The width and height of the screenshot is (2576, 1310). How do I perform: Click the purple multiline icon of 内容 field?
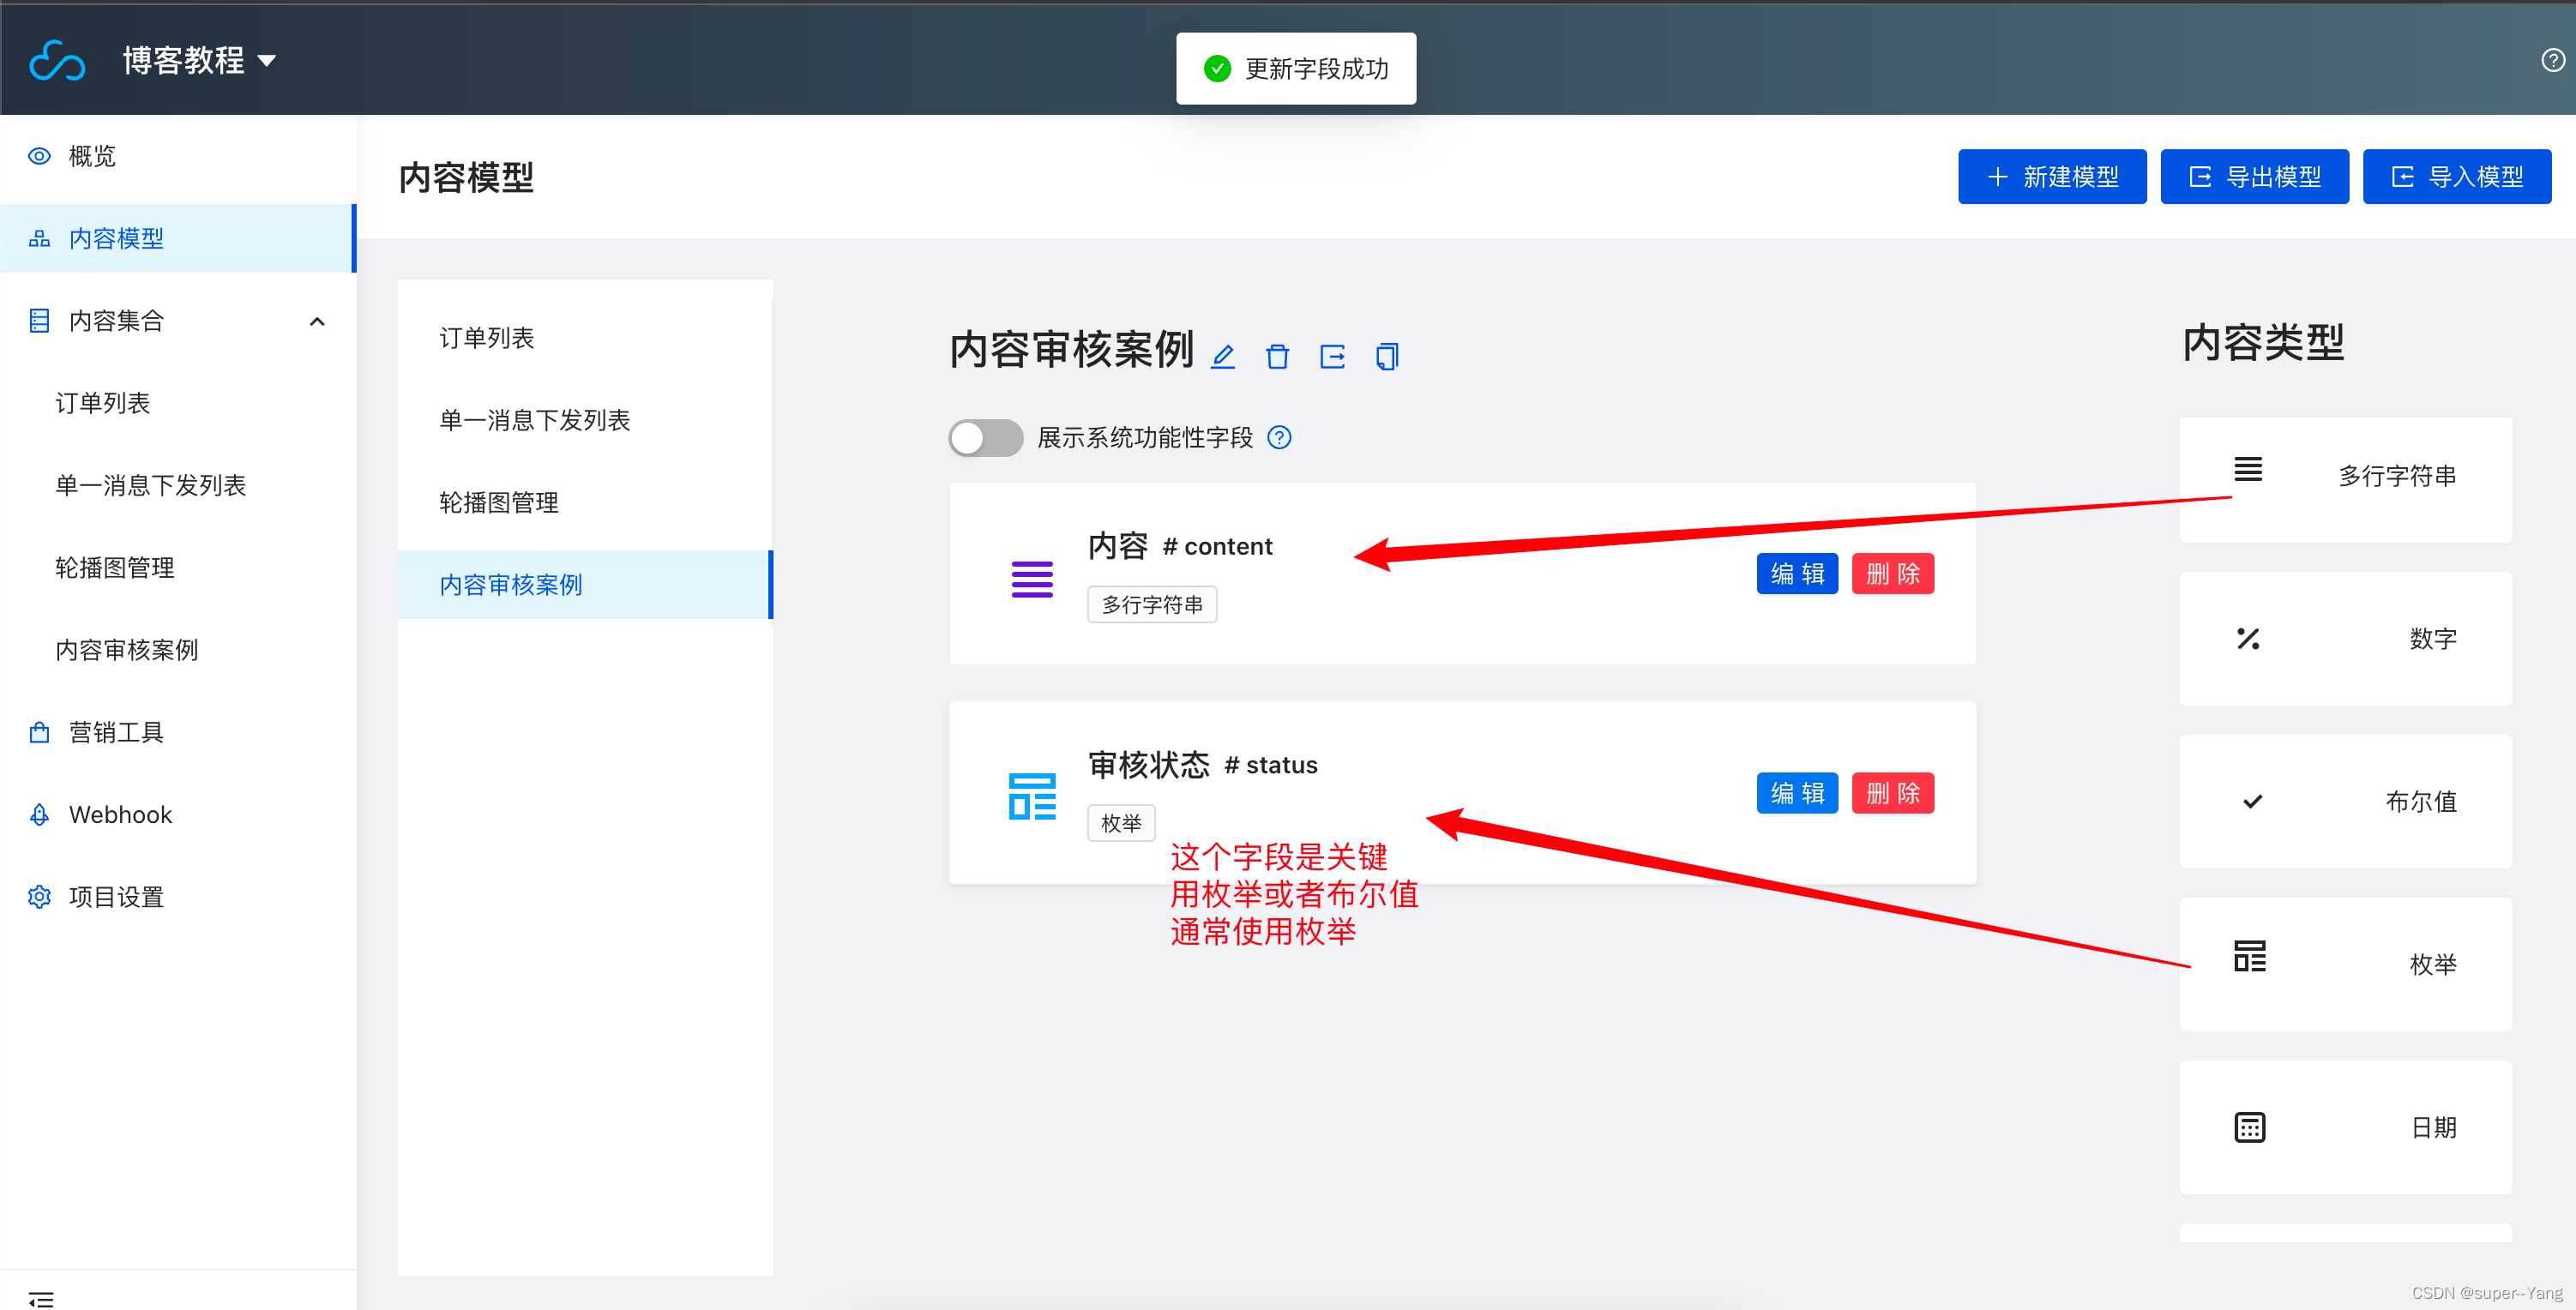tap(1032, 579)
